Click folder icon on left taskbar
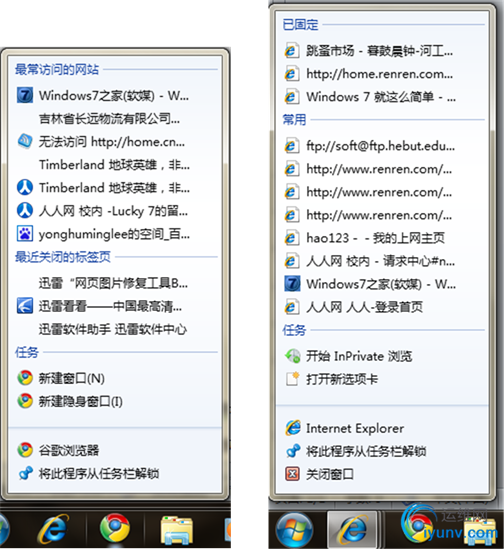The height and width of the screenshot is (549, 504). pos(177,530)
